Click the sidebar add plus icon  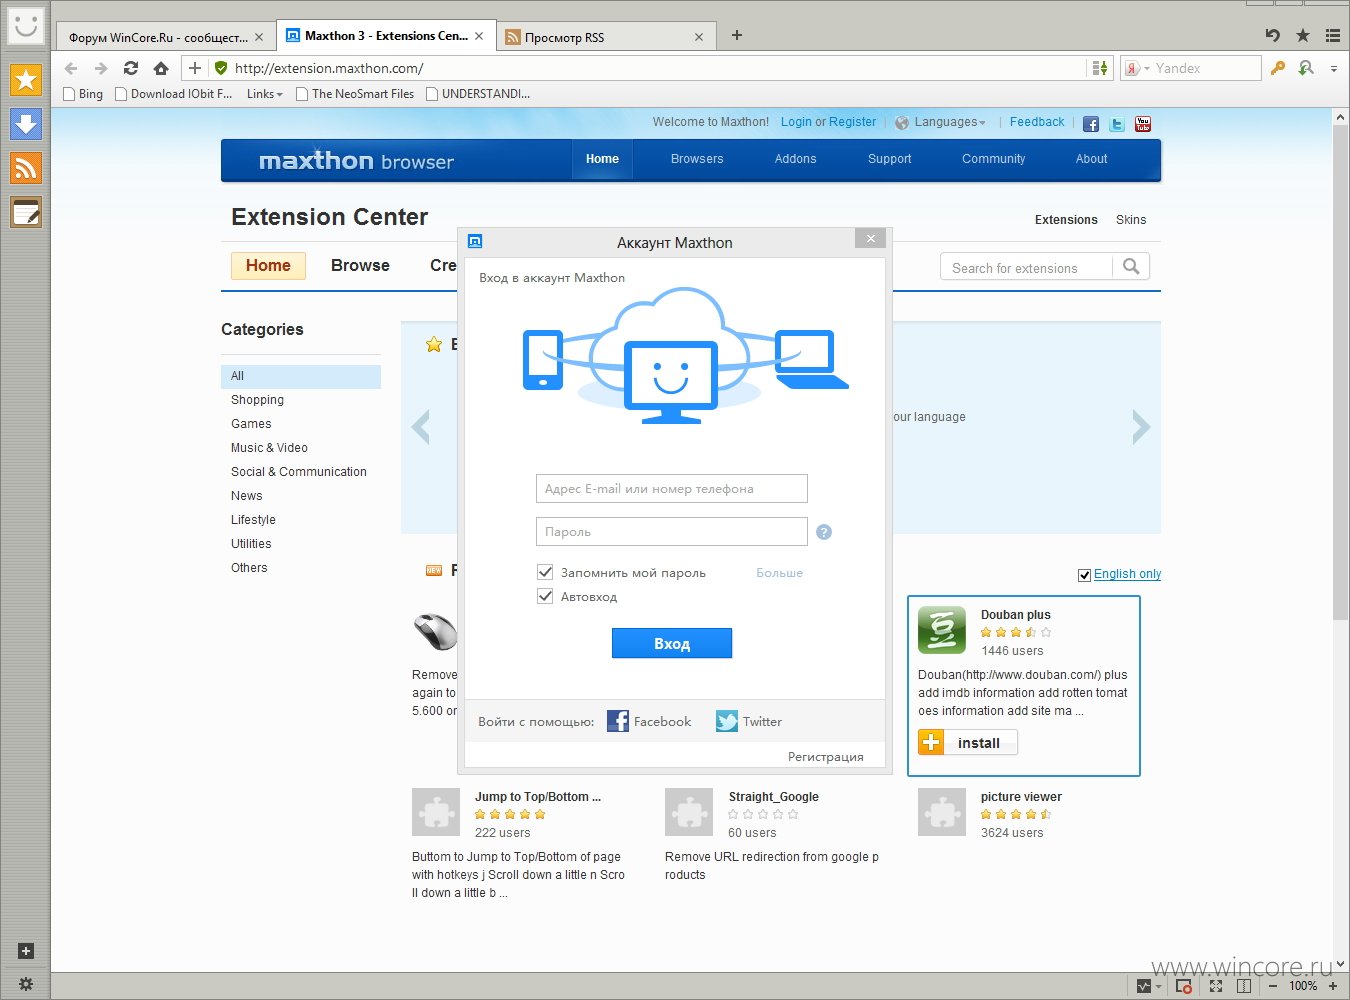[x=26, y=951]
